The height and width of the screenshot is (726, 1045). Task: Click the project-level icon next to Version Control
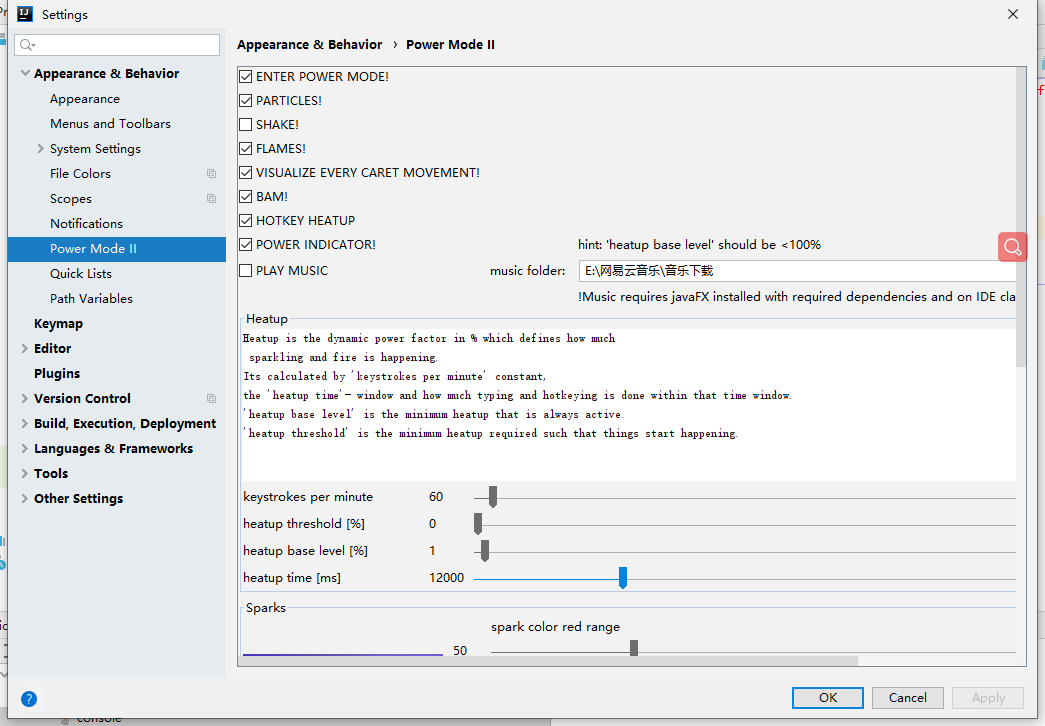point(211,397)
